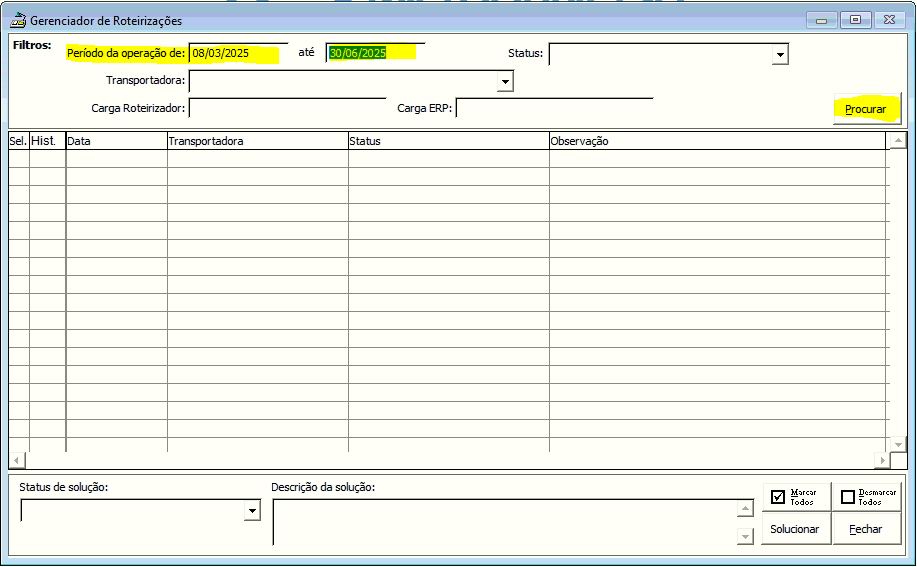Click the Solucionar button
This screenshot has height=567, width=917.
click(x=796, y=529)
